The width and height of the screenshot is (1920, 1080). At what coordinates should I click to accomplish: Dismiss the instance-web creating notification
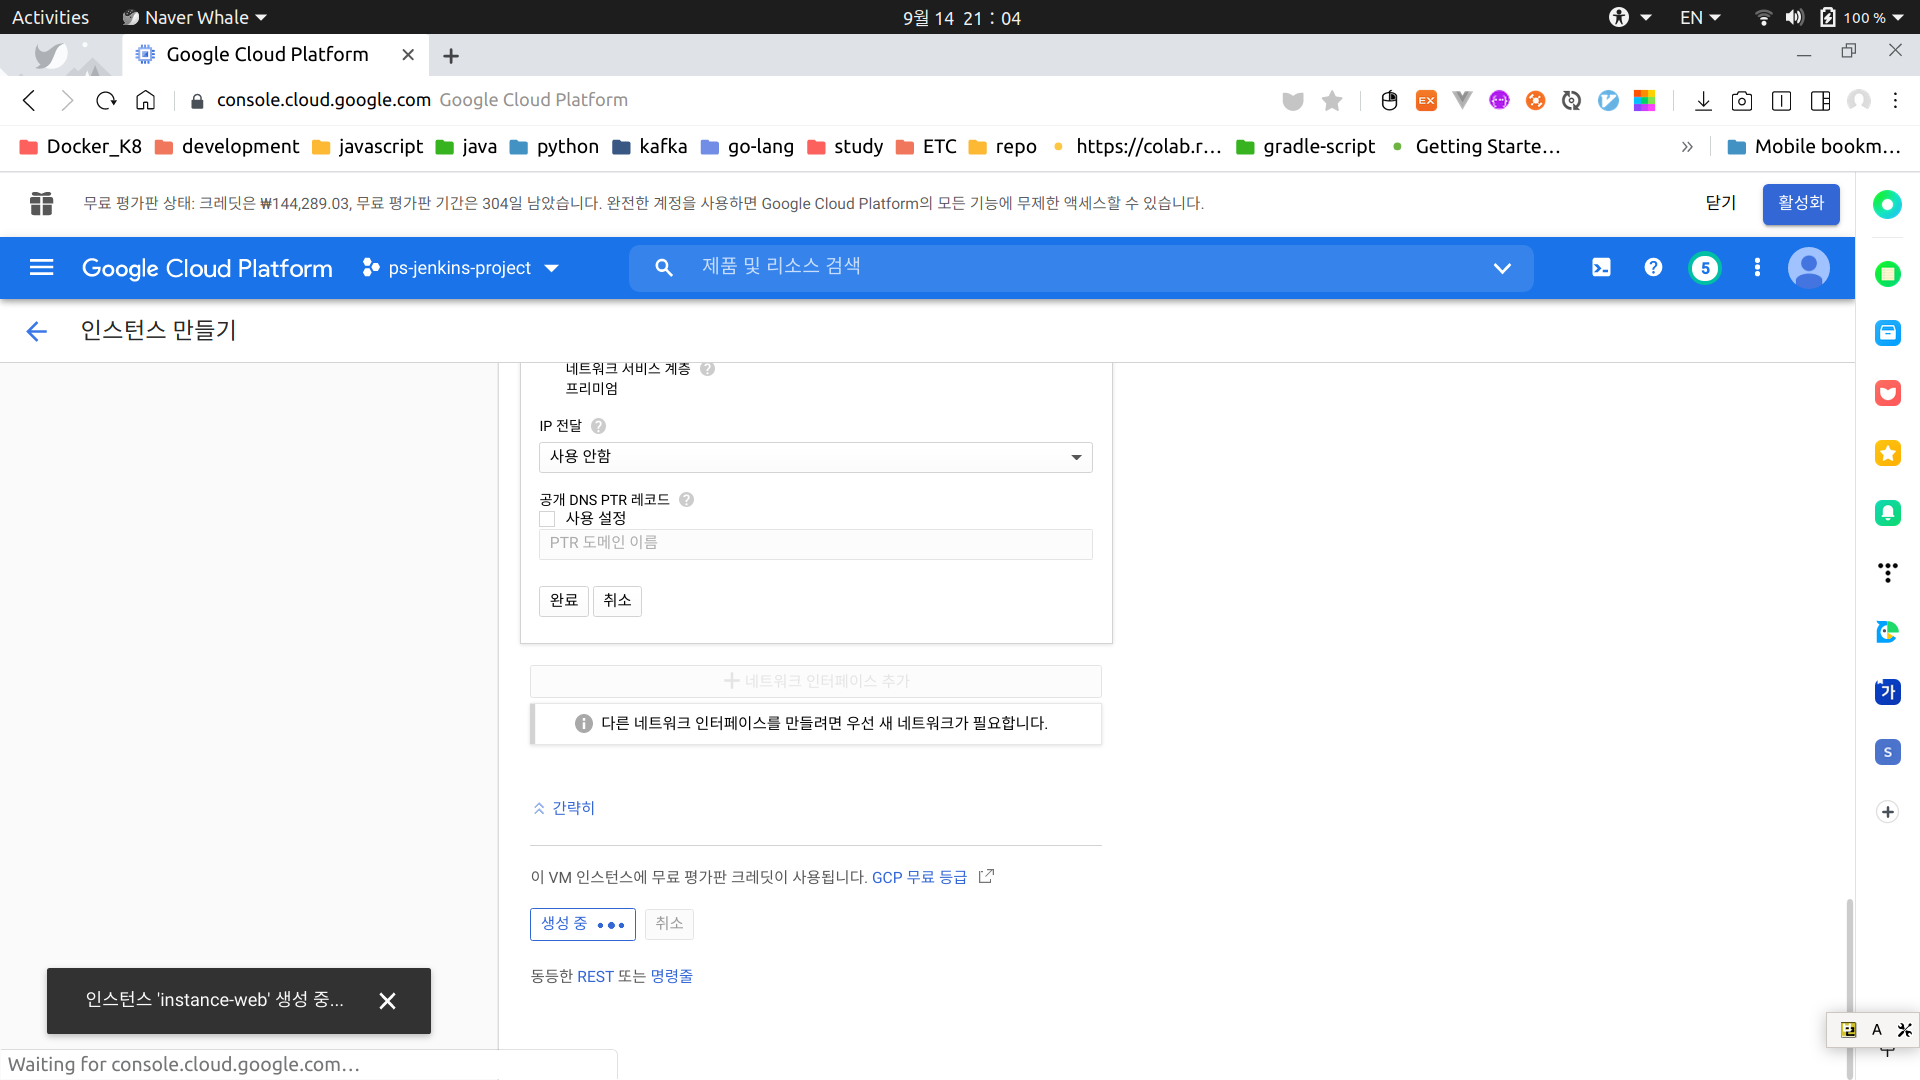387,1000
